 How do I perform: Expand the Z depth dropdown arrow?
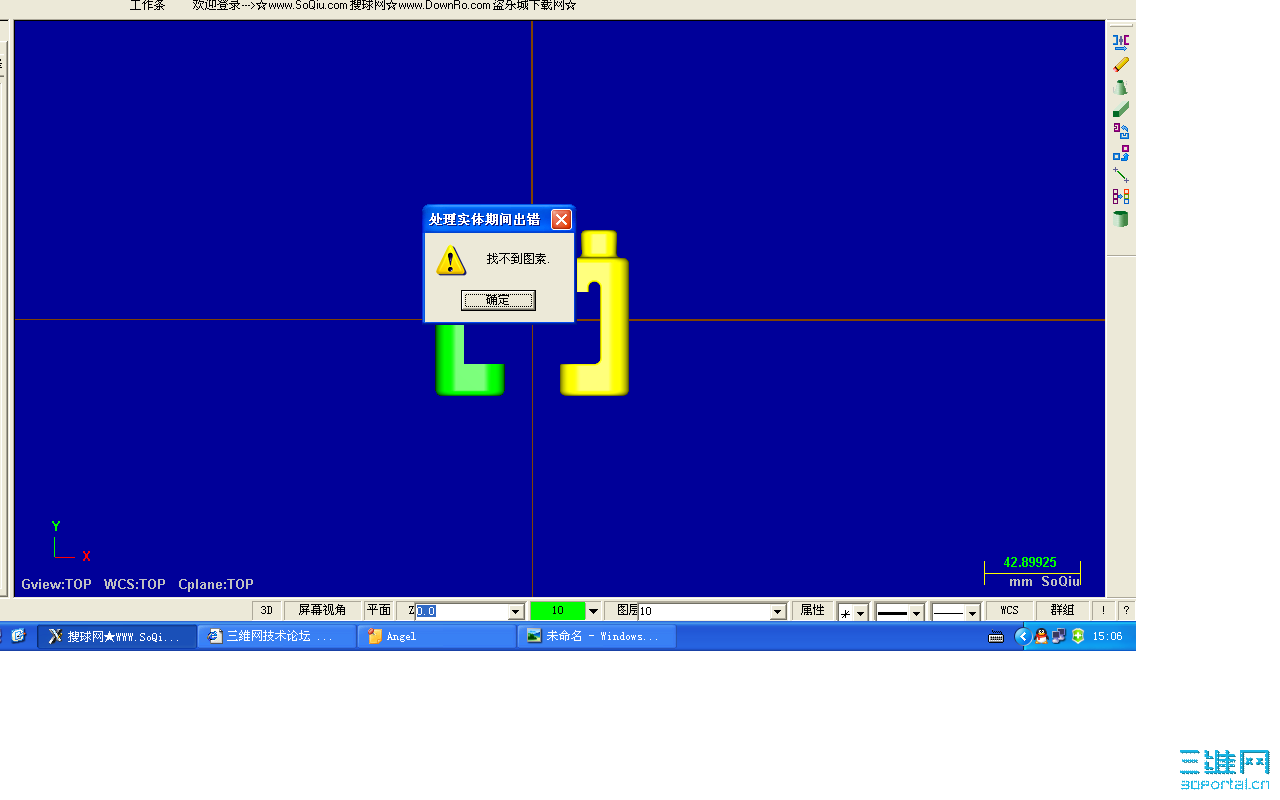click(x=516, y=611)
